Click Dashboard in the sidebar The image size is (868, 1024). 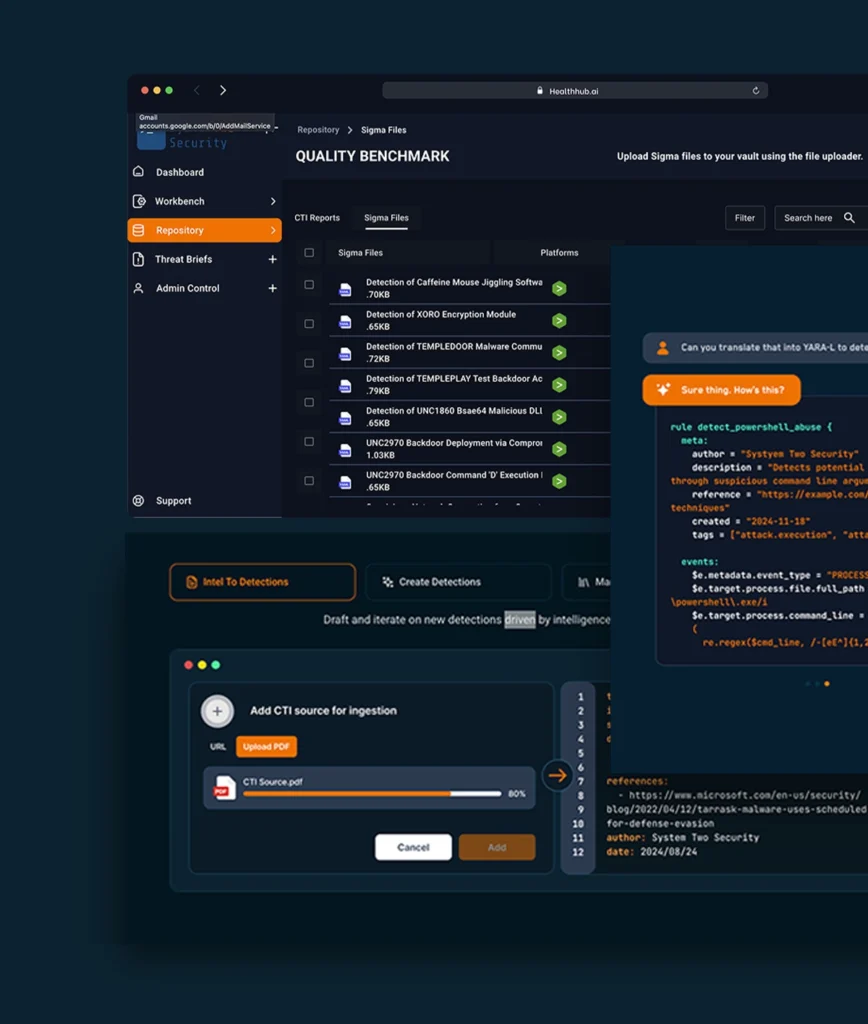coord(180,172)
